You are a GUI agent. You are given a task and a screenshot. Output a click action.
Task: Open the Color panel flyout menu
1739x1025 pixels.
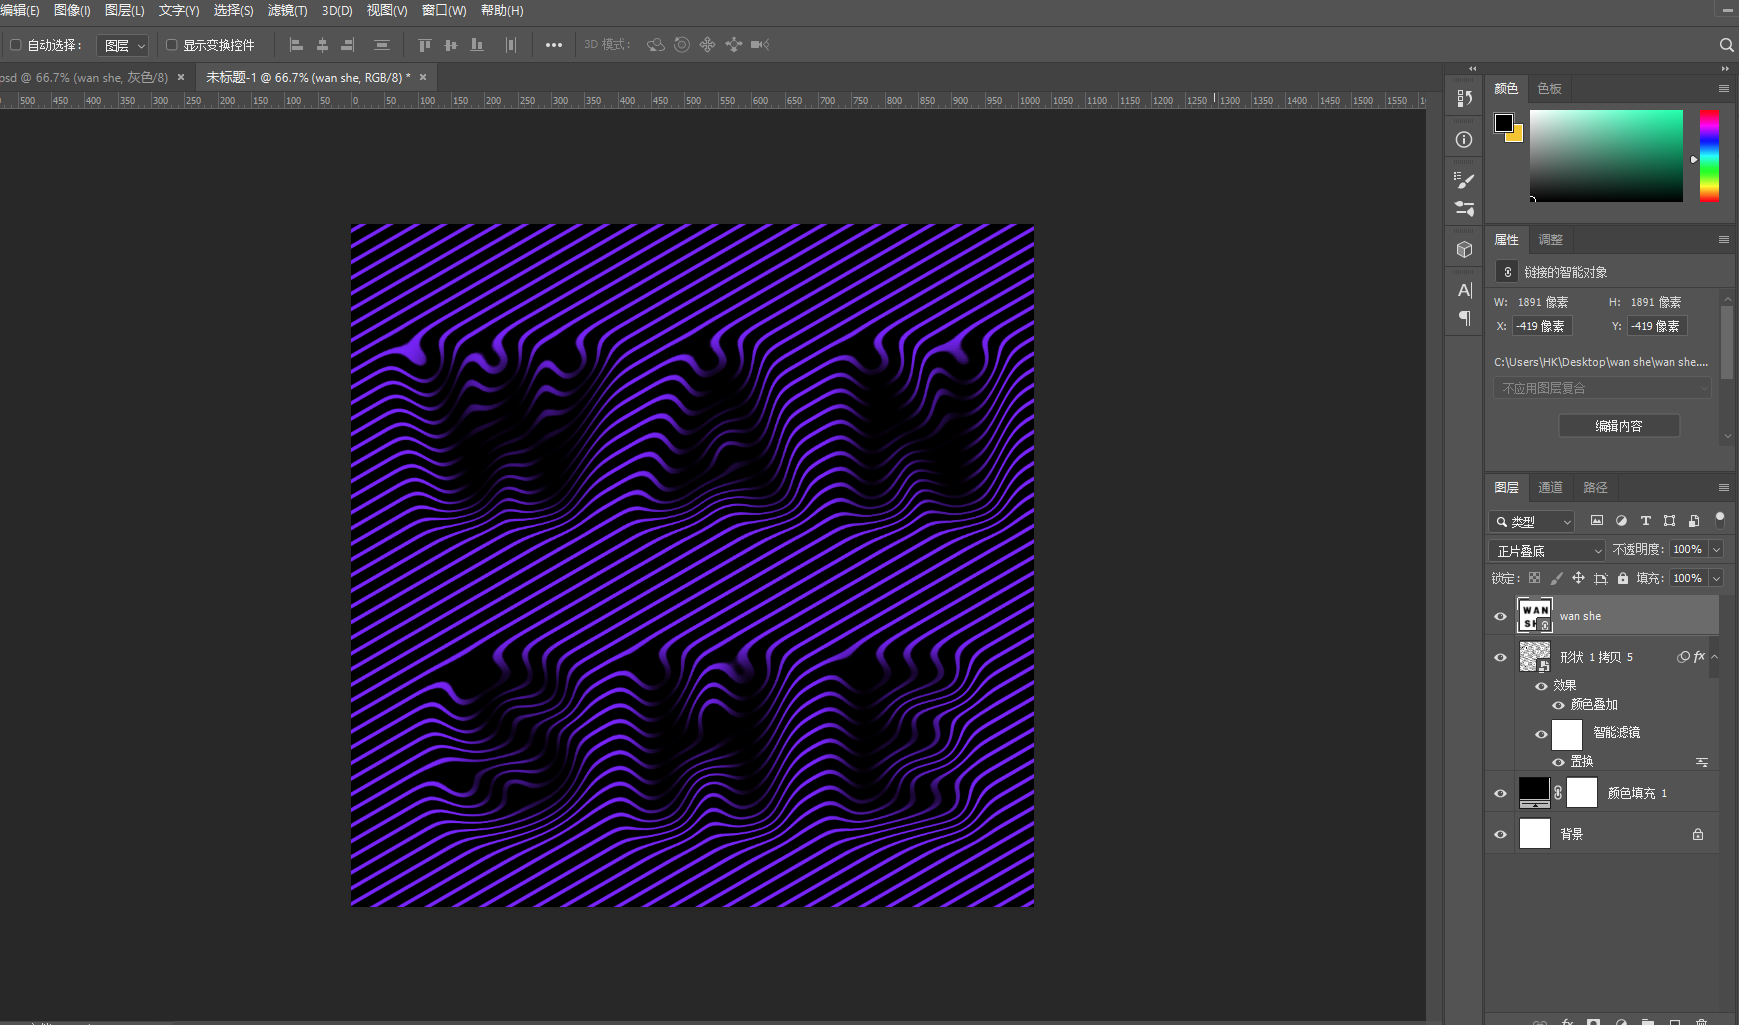point(1724,88)
